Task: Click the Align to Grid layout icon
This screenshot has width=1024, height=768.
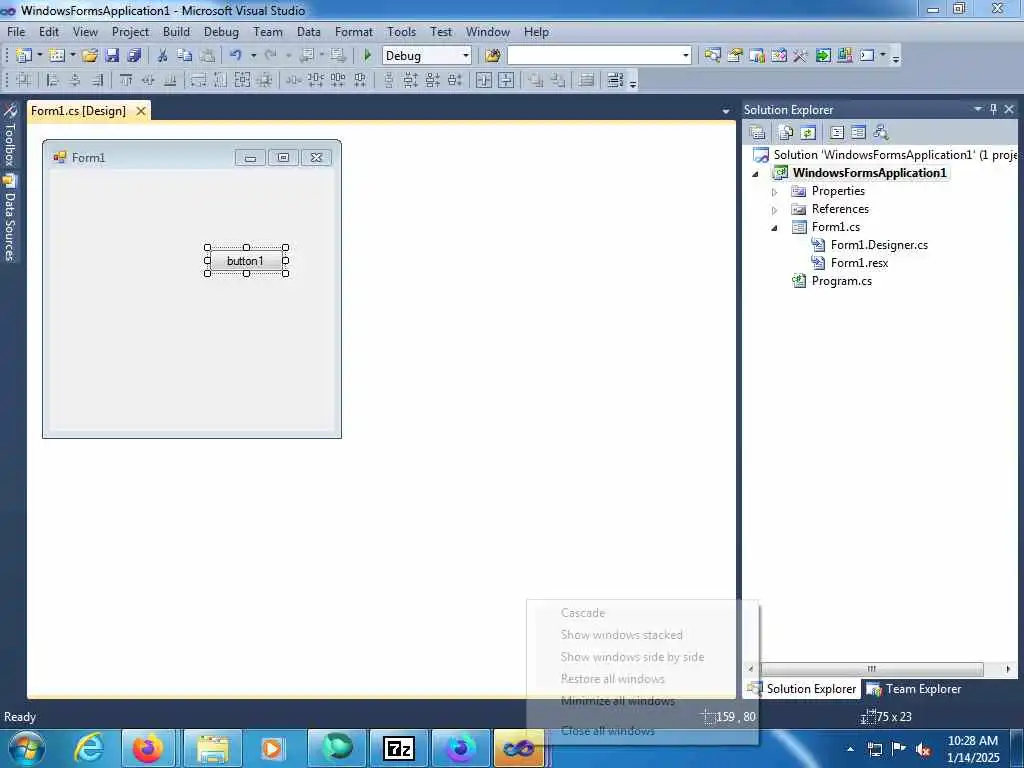Action: pyautogui.click(x=24, y=80)
